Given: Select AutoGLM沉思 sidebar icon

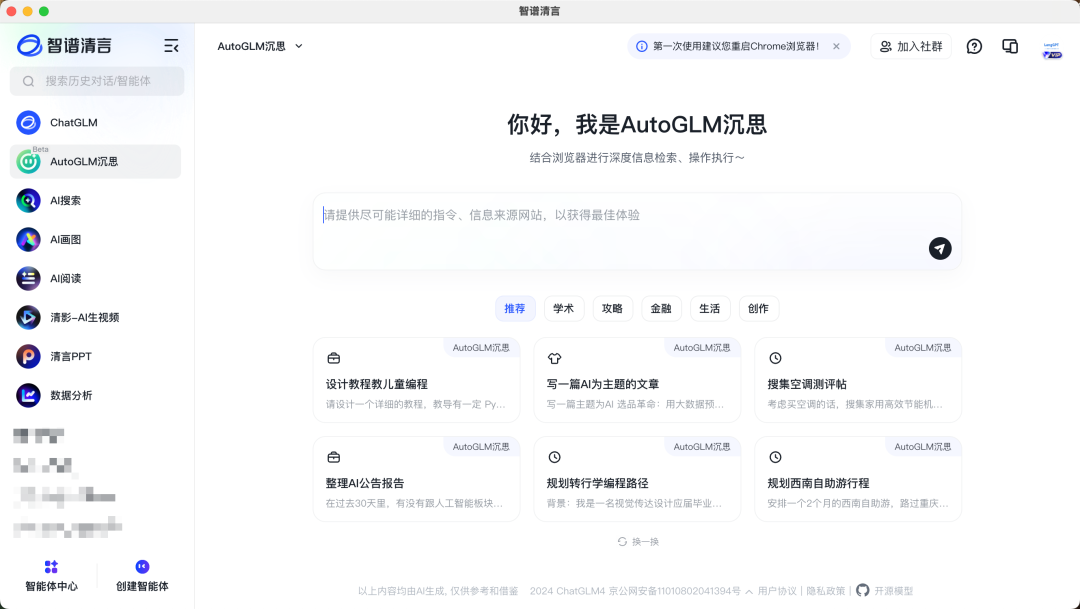Looking at the screenshot, I should point(28,162).
